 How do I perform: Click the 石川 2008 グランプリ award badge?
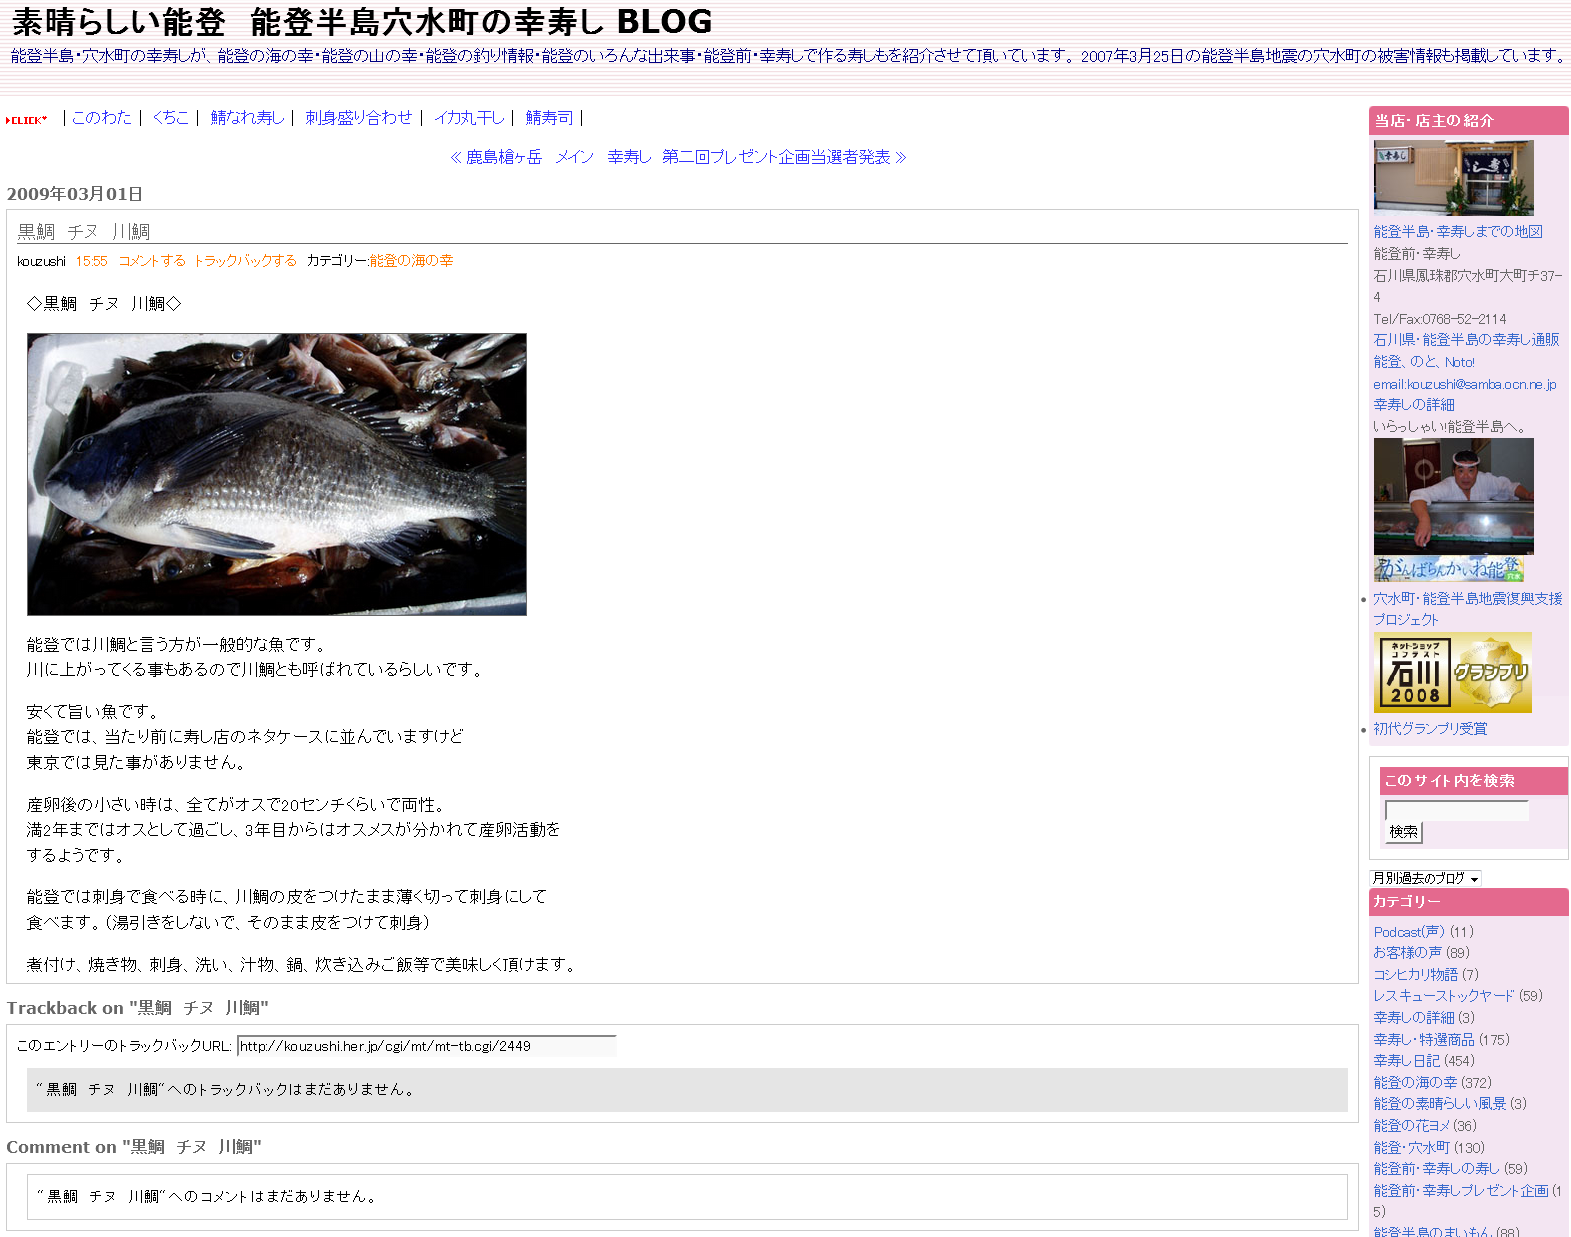[x=1452, y=672]
